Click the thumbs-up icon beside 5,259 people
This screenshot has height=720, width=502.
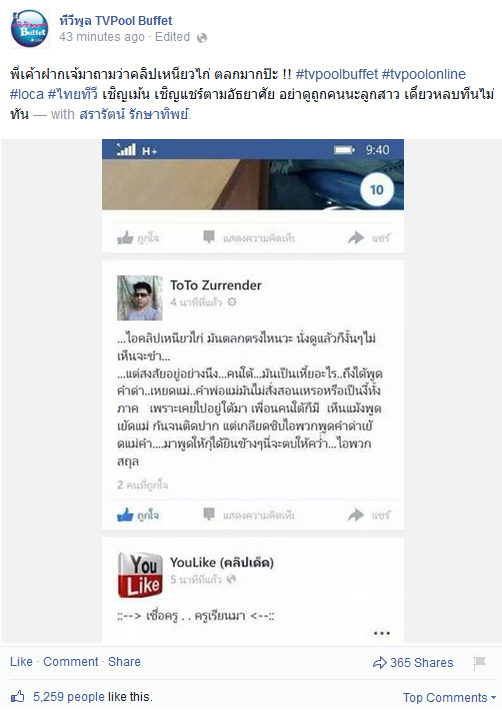[x=17, y=697]
